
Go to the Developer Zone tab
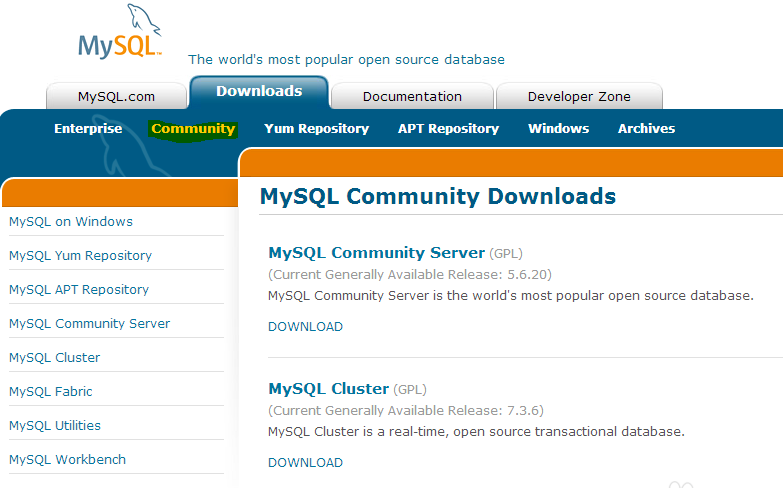579,96
